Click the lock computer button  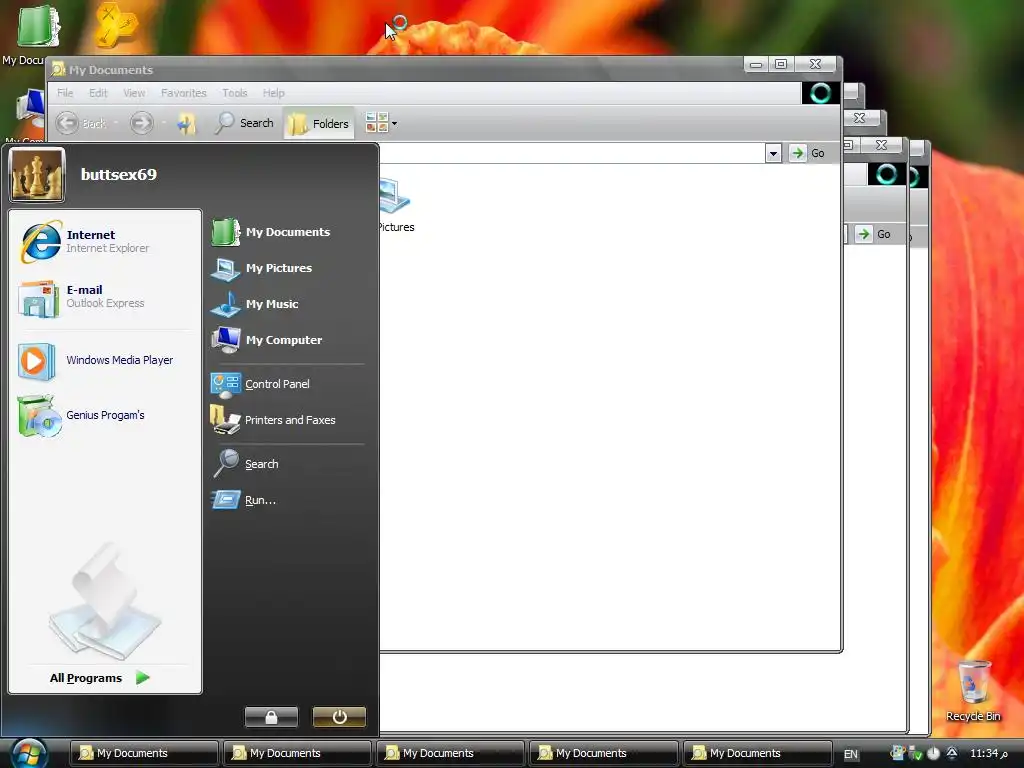pos(271,717)
